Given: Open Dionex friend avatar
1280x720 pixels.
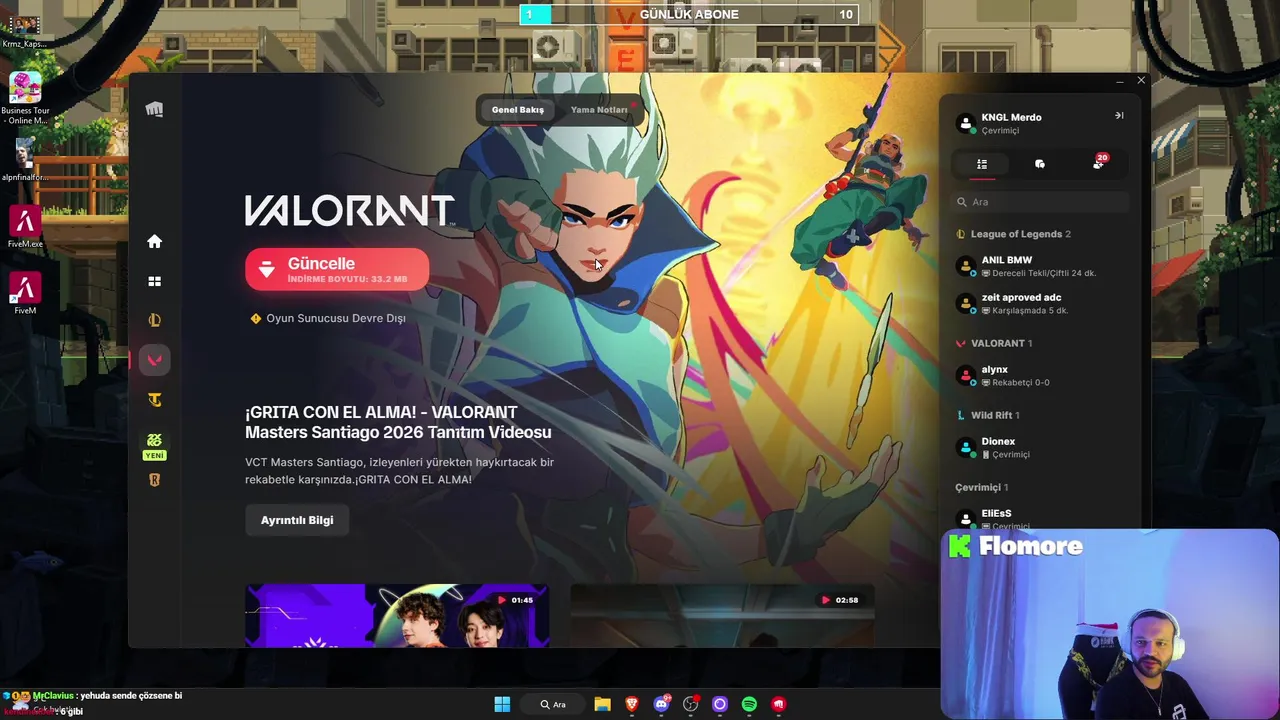Looking at the screenshot, I should (x=966, y=447).
